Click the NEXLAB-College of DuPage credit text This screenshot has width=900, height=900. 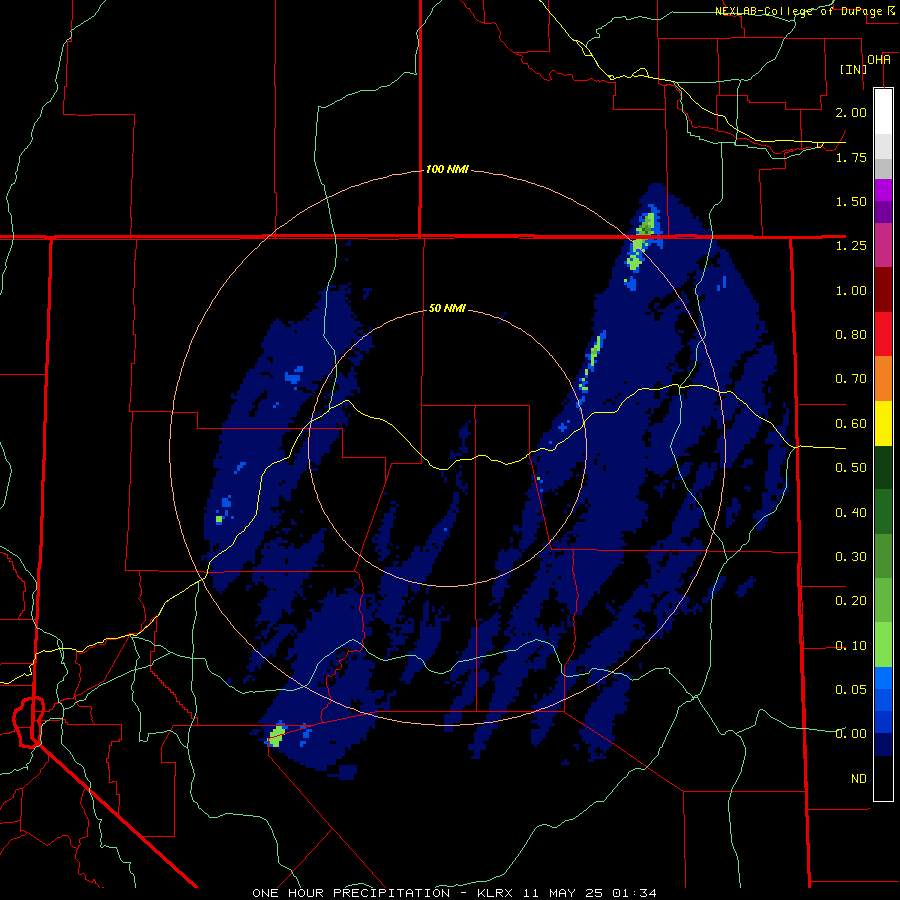(807, 11)
